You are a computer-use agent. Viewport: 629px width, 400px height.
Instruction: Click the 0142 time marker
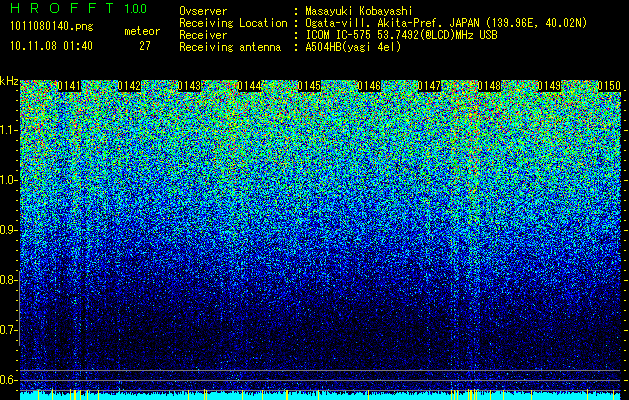[129, 86]
